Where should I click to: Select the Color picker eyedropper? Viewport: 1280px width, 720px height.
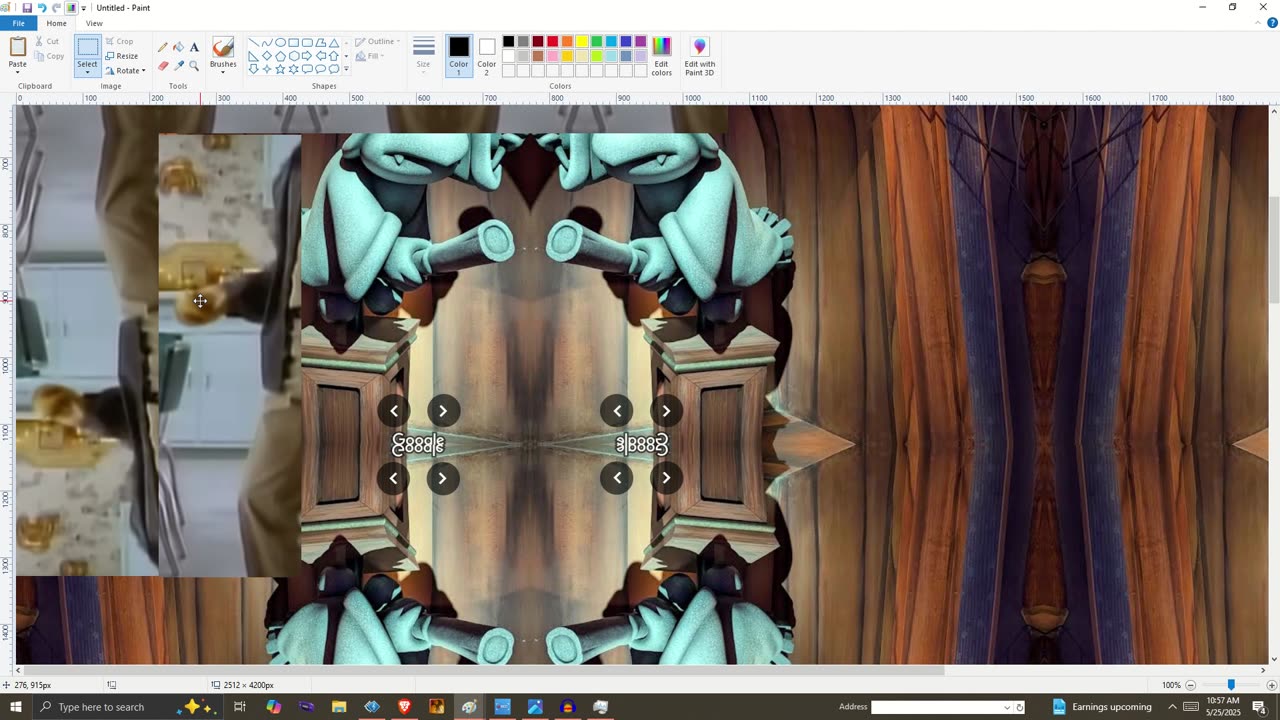(x=178, y=66)
